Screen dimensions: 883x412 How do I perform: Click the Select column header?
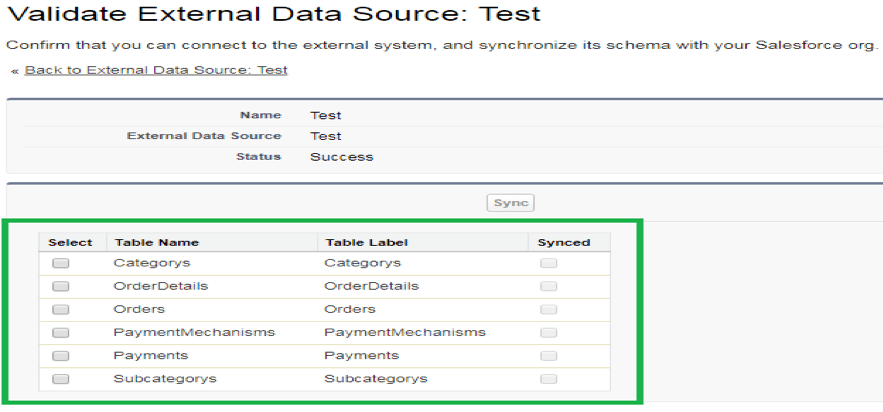click(x=70, y=243)
